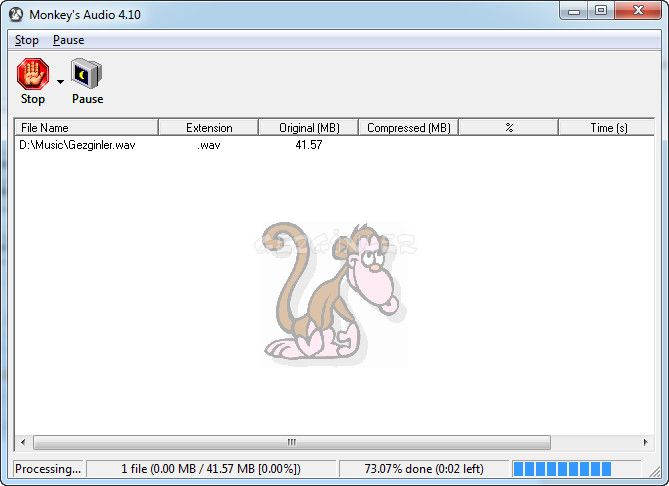The height and width of the screenshot is (486, 669).
Task: Click the right scroll arrow of list
Action: click(x=646, y=442)
